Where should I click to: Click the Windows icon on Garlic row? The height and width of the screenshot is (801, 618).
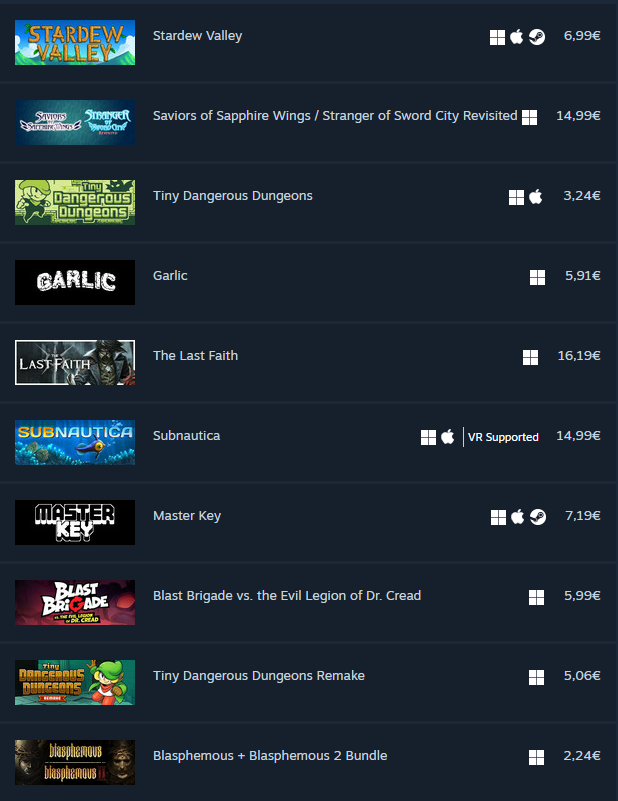(537, 277)
